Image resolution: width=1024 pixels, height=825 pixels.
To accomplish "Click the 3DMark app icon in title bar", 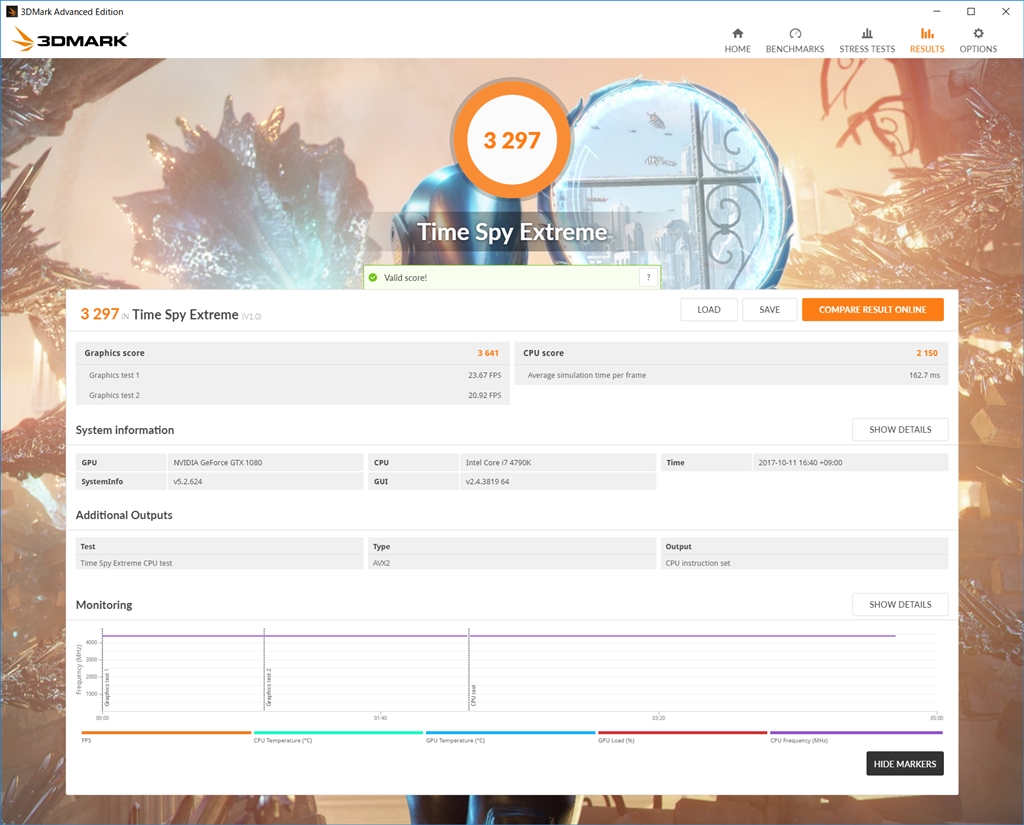I will (x=11, y=12).
